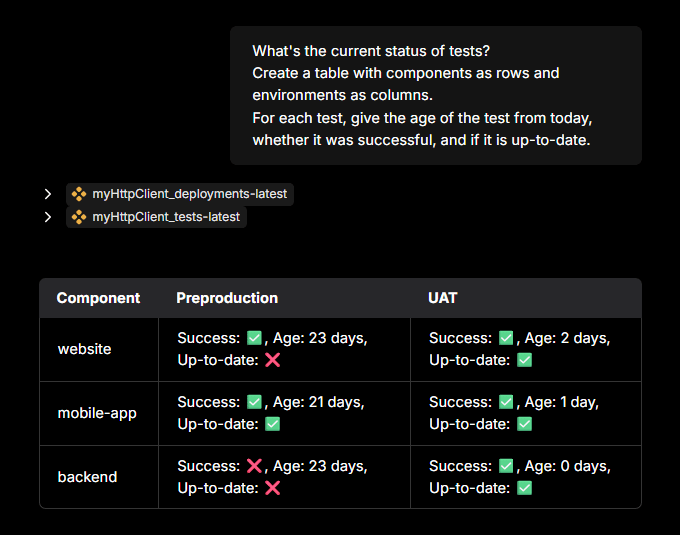The image size is (680, 535).
Task: Click website Preproduction up-to-date red cross
Action: coord(272,360)
